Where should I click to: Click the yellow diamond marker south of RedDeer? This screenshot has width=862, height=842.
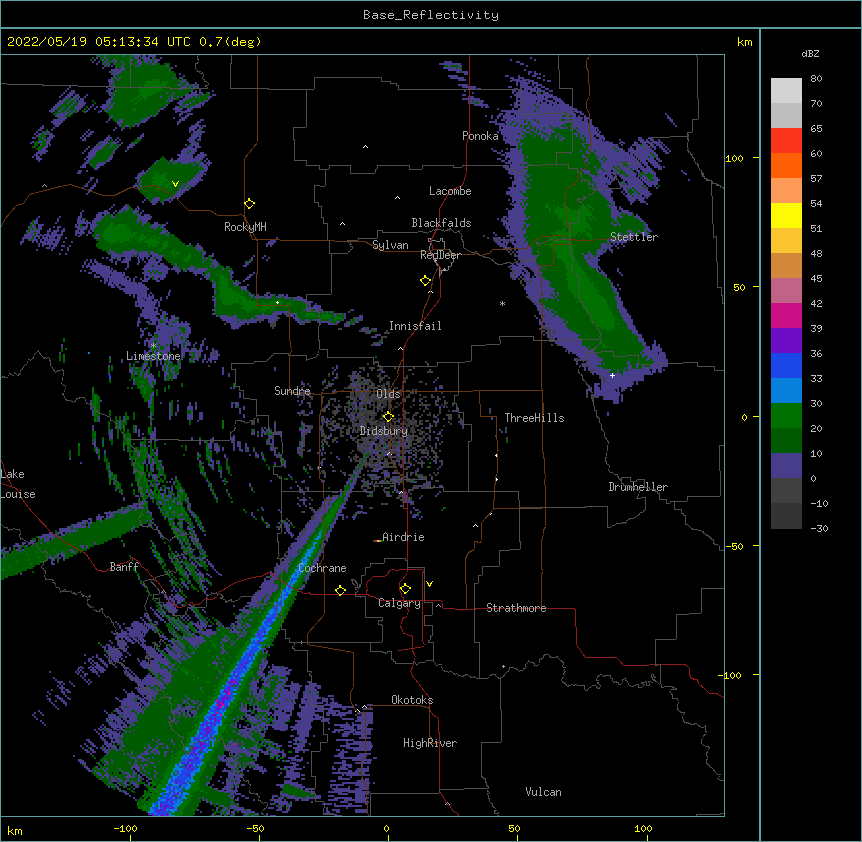(426, 281)
